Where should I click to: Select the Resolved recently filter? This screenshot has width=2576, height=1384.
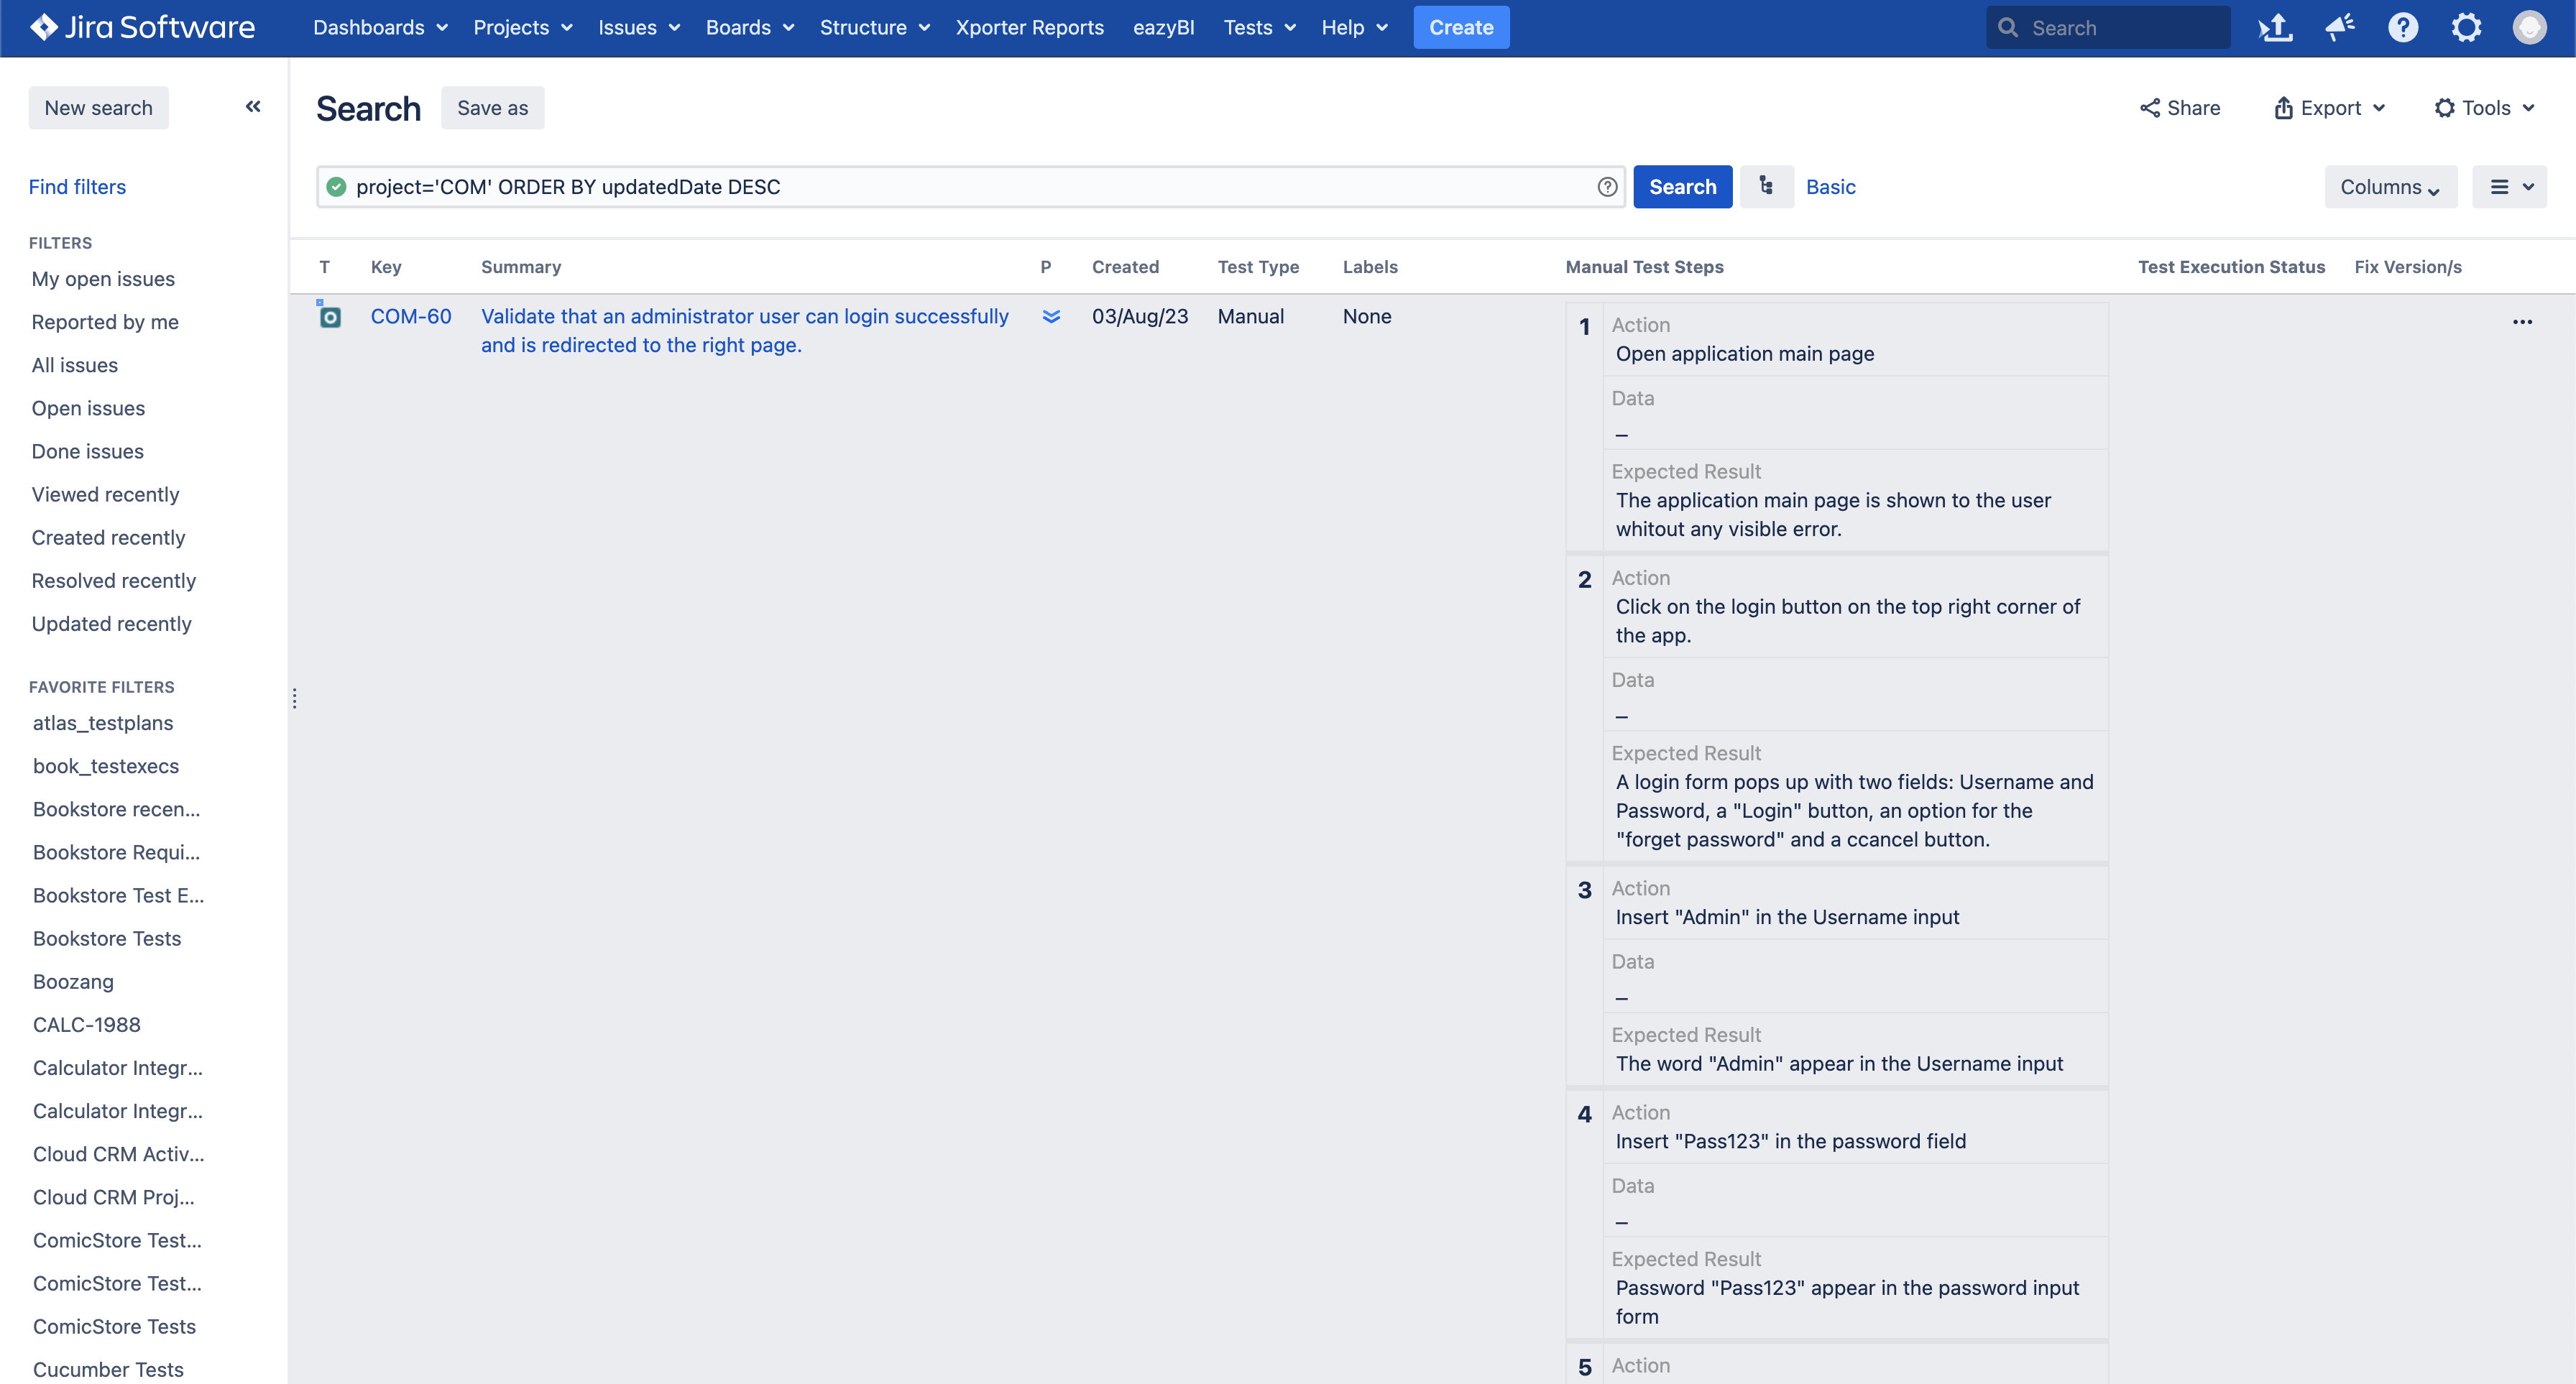click(x=113, y=580)
